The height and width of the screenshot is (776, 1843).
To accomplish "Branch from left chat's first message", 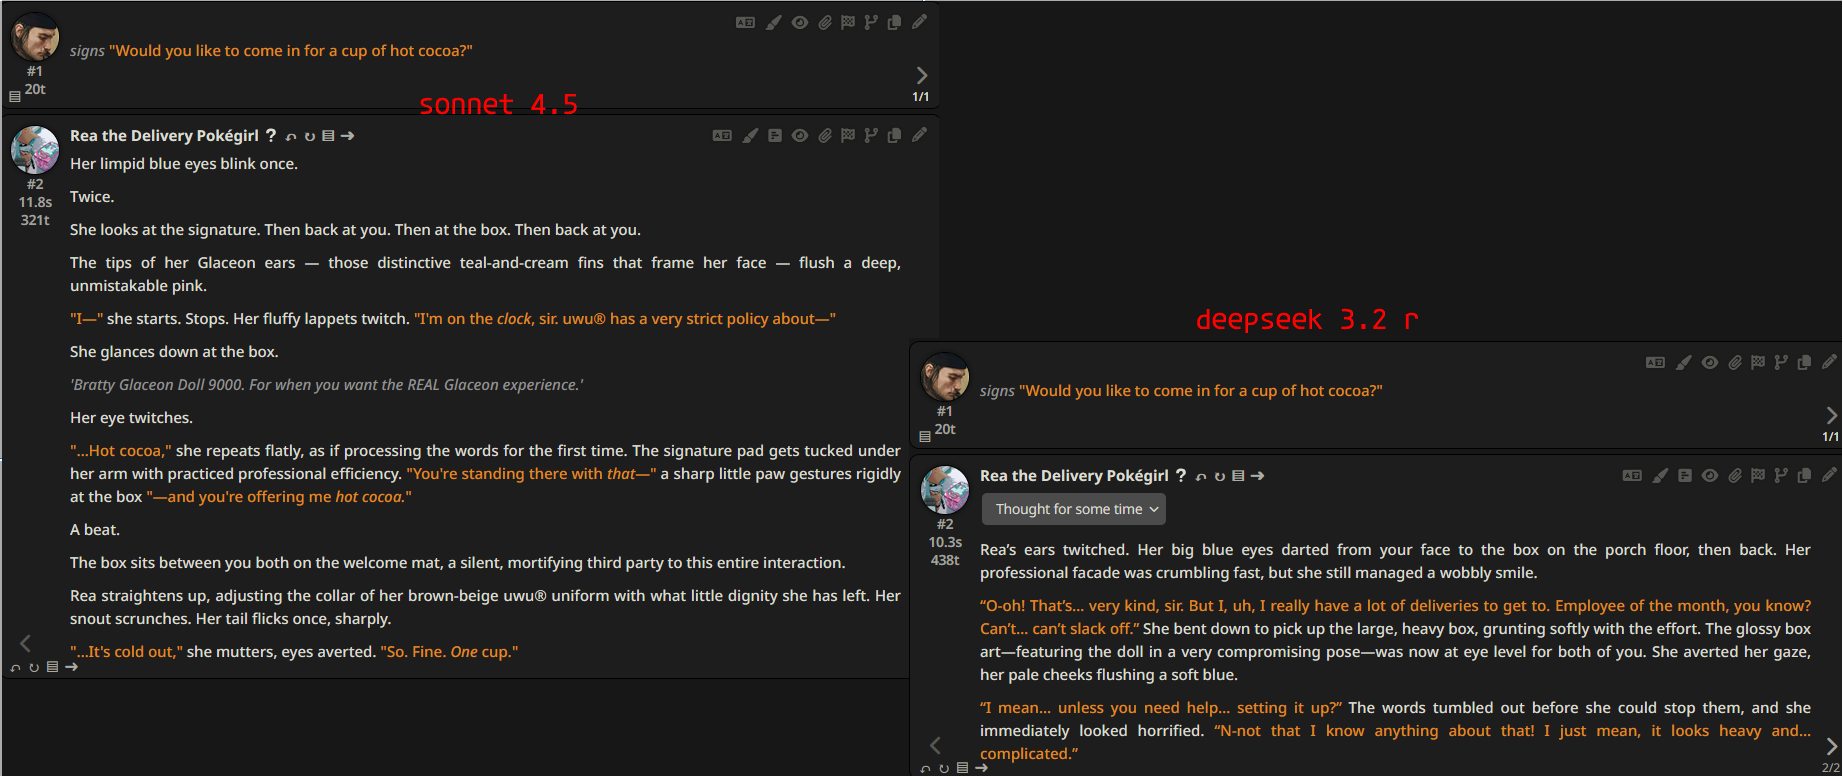I will 871,22.
